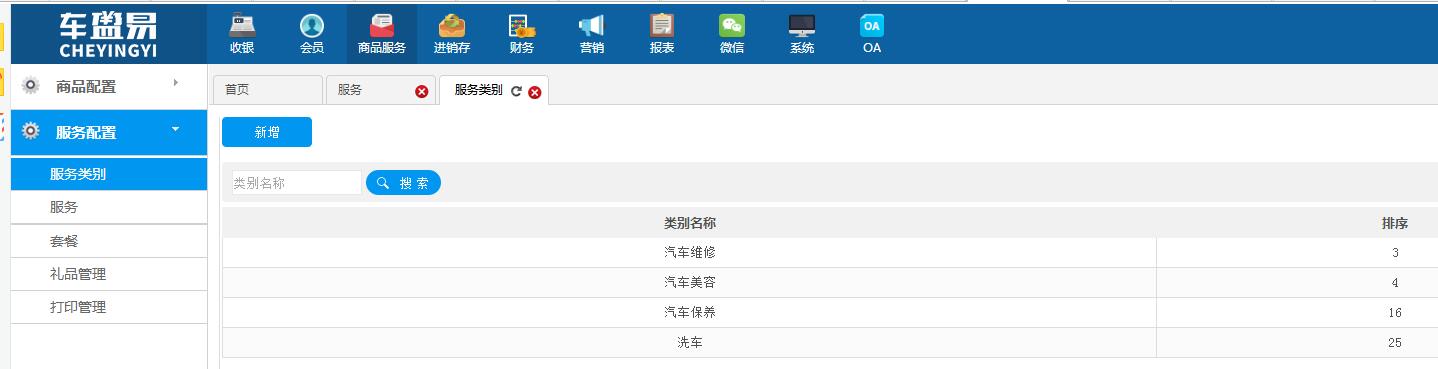Expand the 商品配置 section arrow
Screen dimensions: 1438x369
176,83
